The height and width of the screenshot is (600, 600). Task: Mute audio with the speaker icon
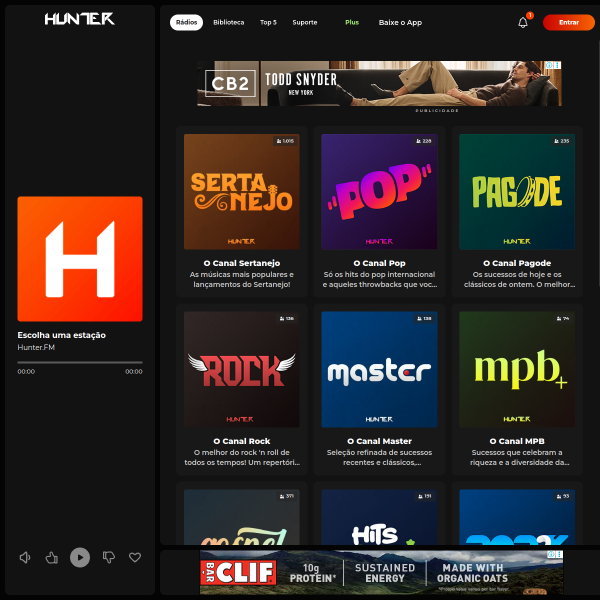[25, 558]
